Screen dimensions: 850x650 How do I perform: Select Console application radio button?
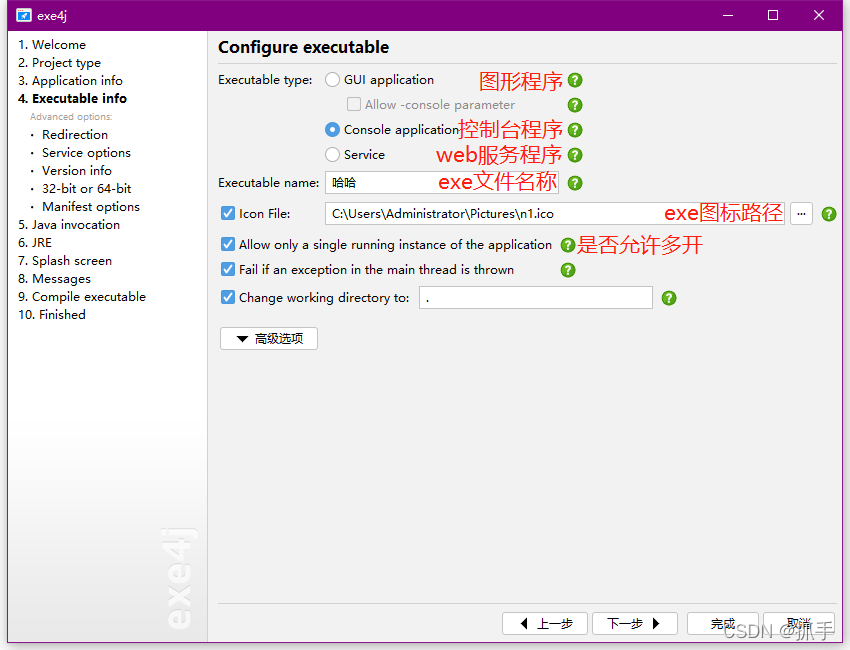[332, 130]
